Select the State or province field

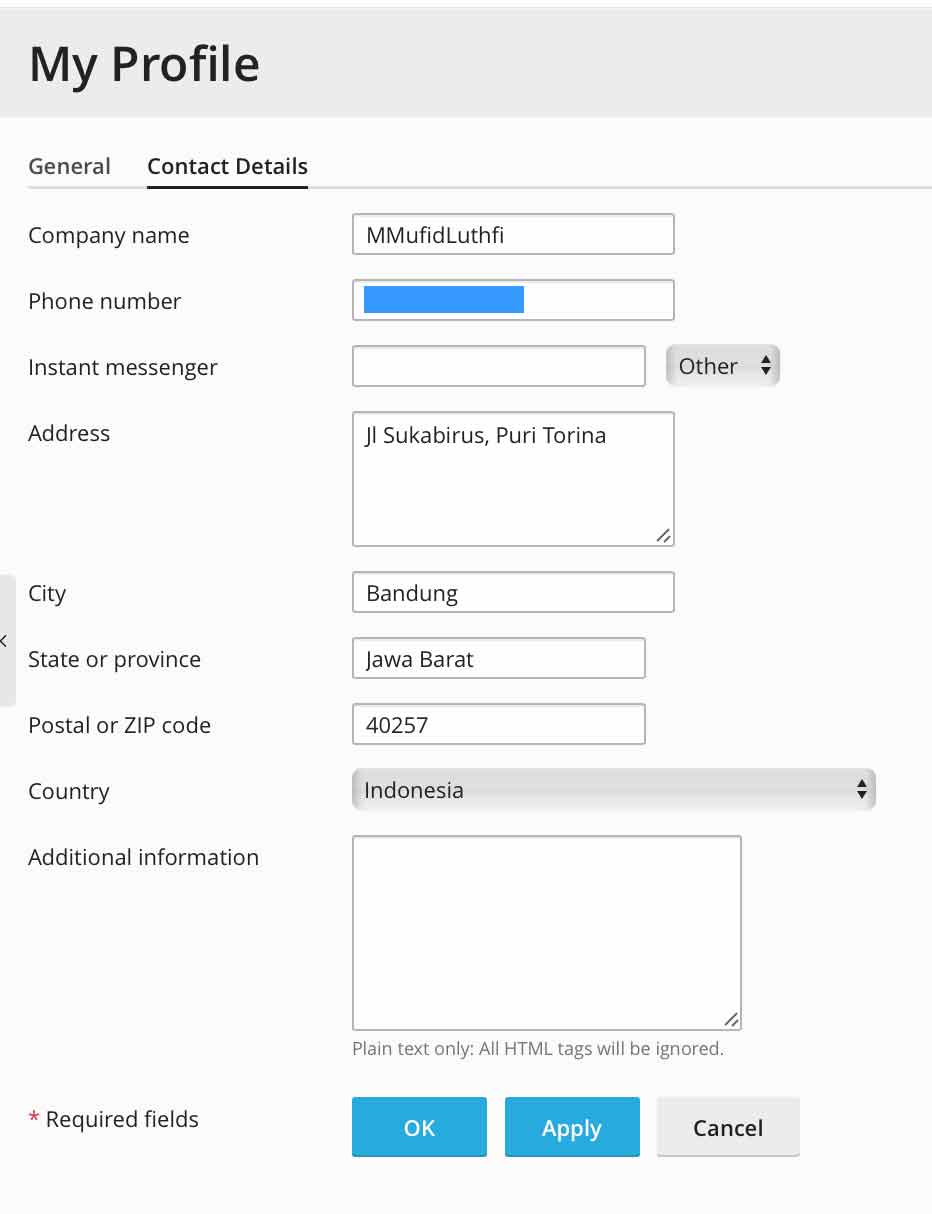(498, 657)
